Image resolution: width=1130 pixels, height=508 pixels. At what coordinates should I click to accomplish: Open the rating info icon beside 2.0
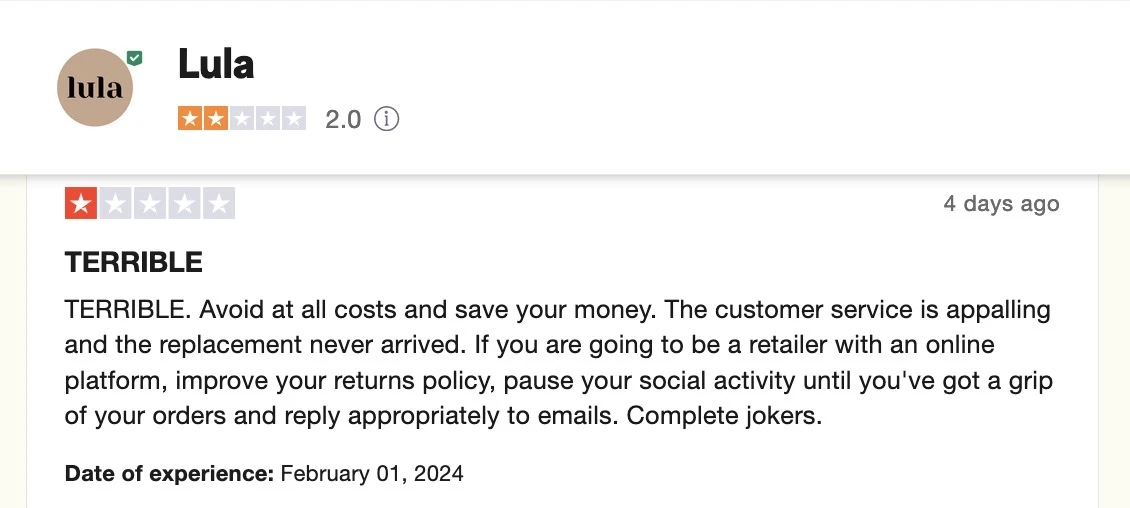pos(386,118)
